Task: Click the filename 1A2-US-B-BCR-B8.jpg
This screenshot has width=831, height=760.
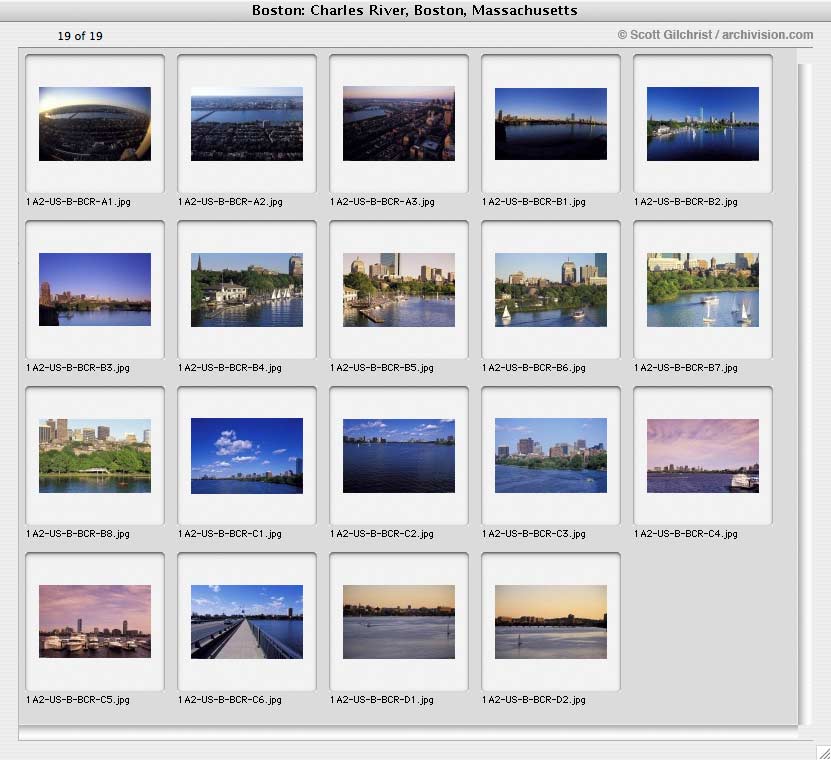Action: tap(78, 534)
